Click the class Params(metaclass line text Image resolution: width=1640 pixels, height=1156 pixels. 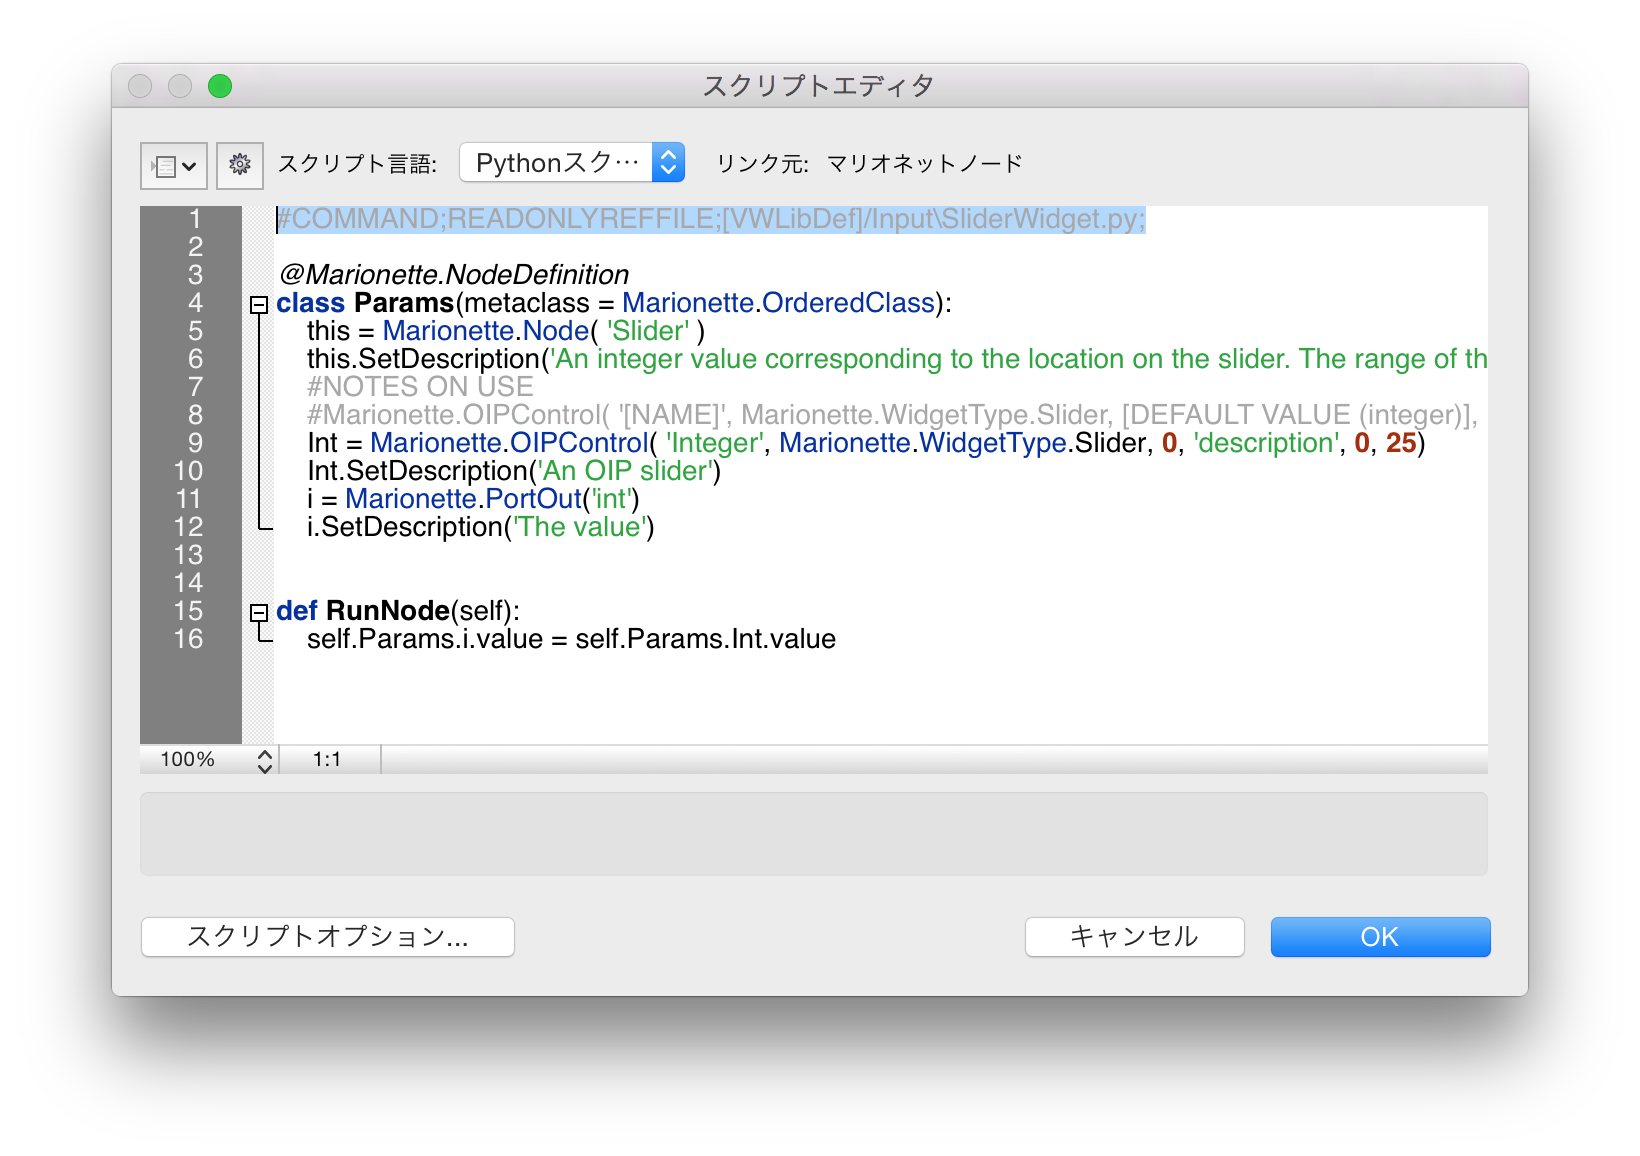pyautogui.click(x=614, y=303)
